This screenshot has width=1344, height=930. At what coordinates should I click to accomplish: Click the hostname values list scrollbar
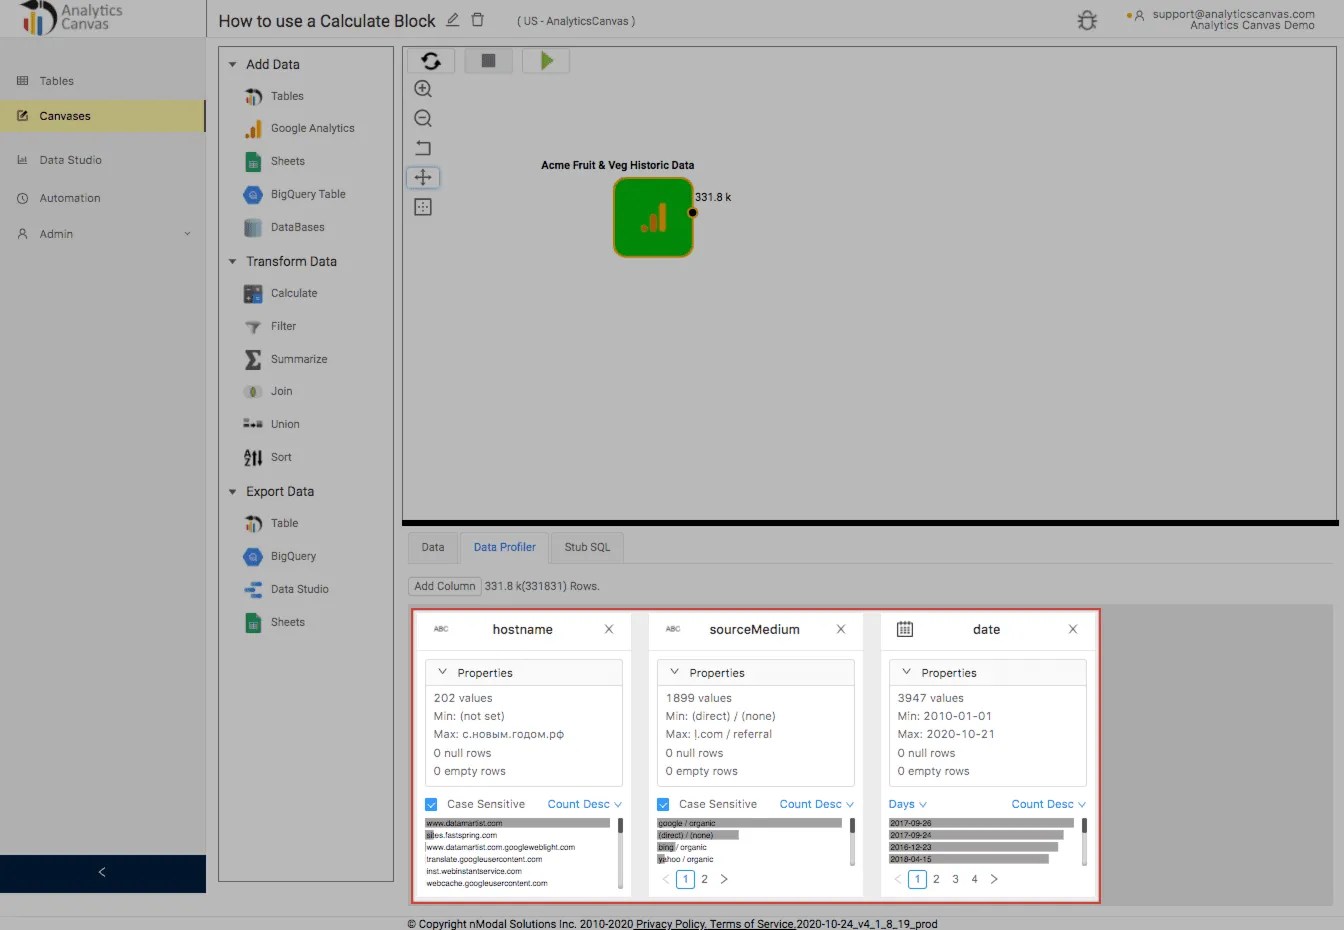pos(620,852)
